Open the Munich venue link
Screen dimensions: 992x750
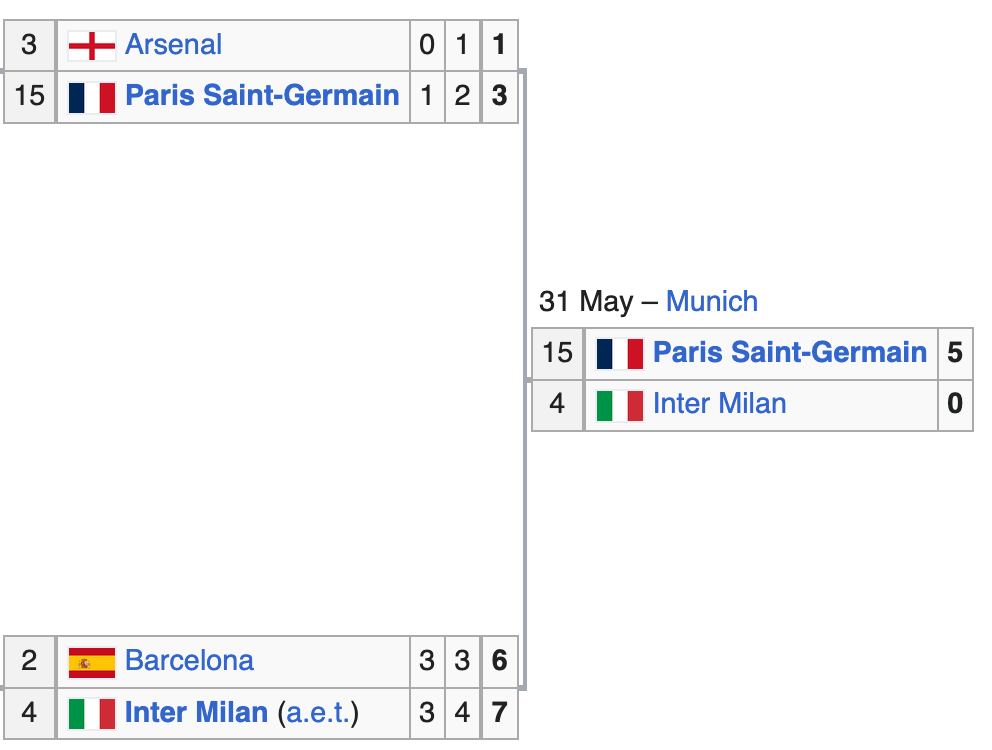pos(712,301)
